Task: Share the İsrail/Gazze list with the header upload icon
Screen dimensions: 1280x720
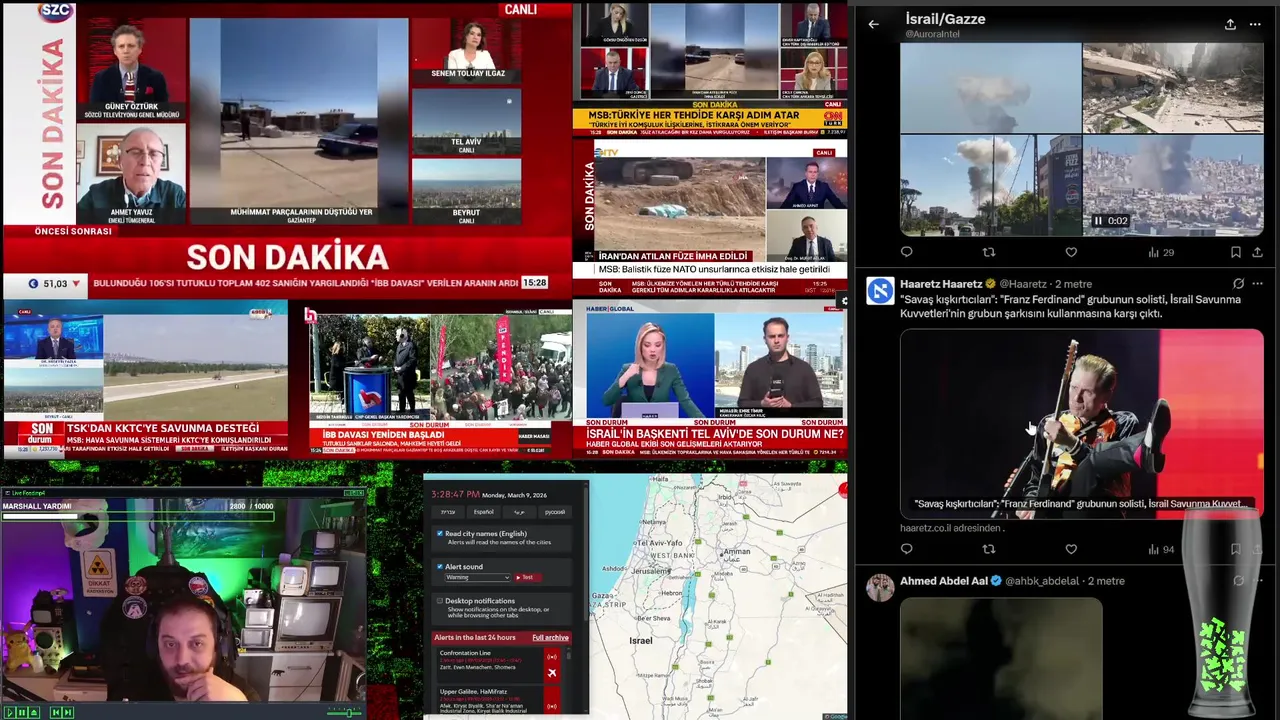Action: click(x=1230, y=24)
